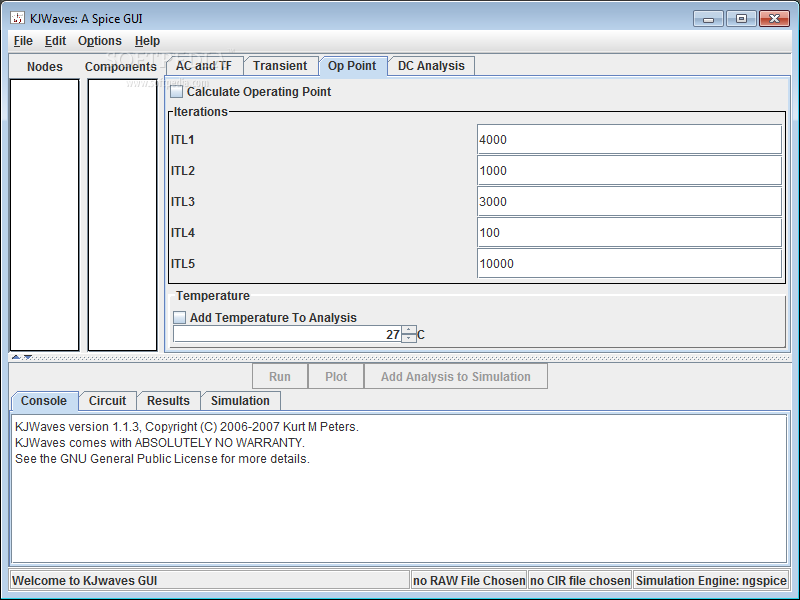Screen dimensions: 800x600
Task: Switch to the Circuit tab
Action: click(107, 401)
